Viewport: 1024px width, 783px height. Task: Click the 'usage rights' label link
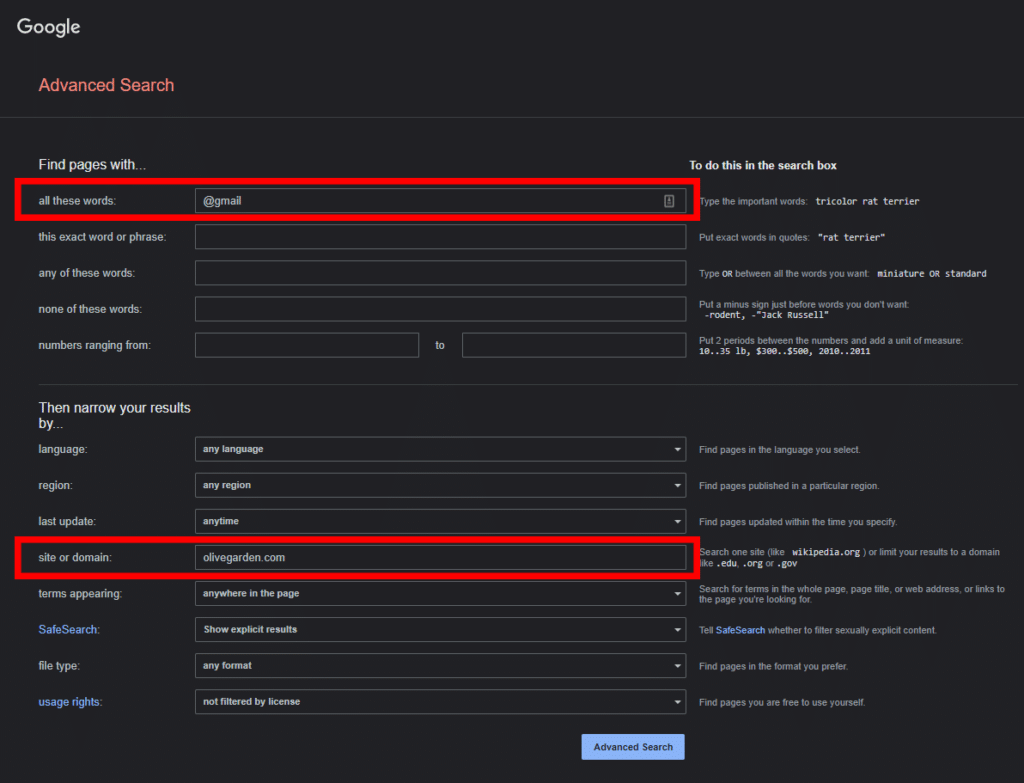pyautogui.click(x=69, y=702)
